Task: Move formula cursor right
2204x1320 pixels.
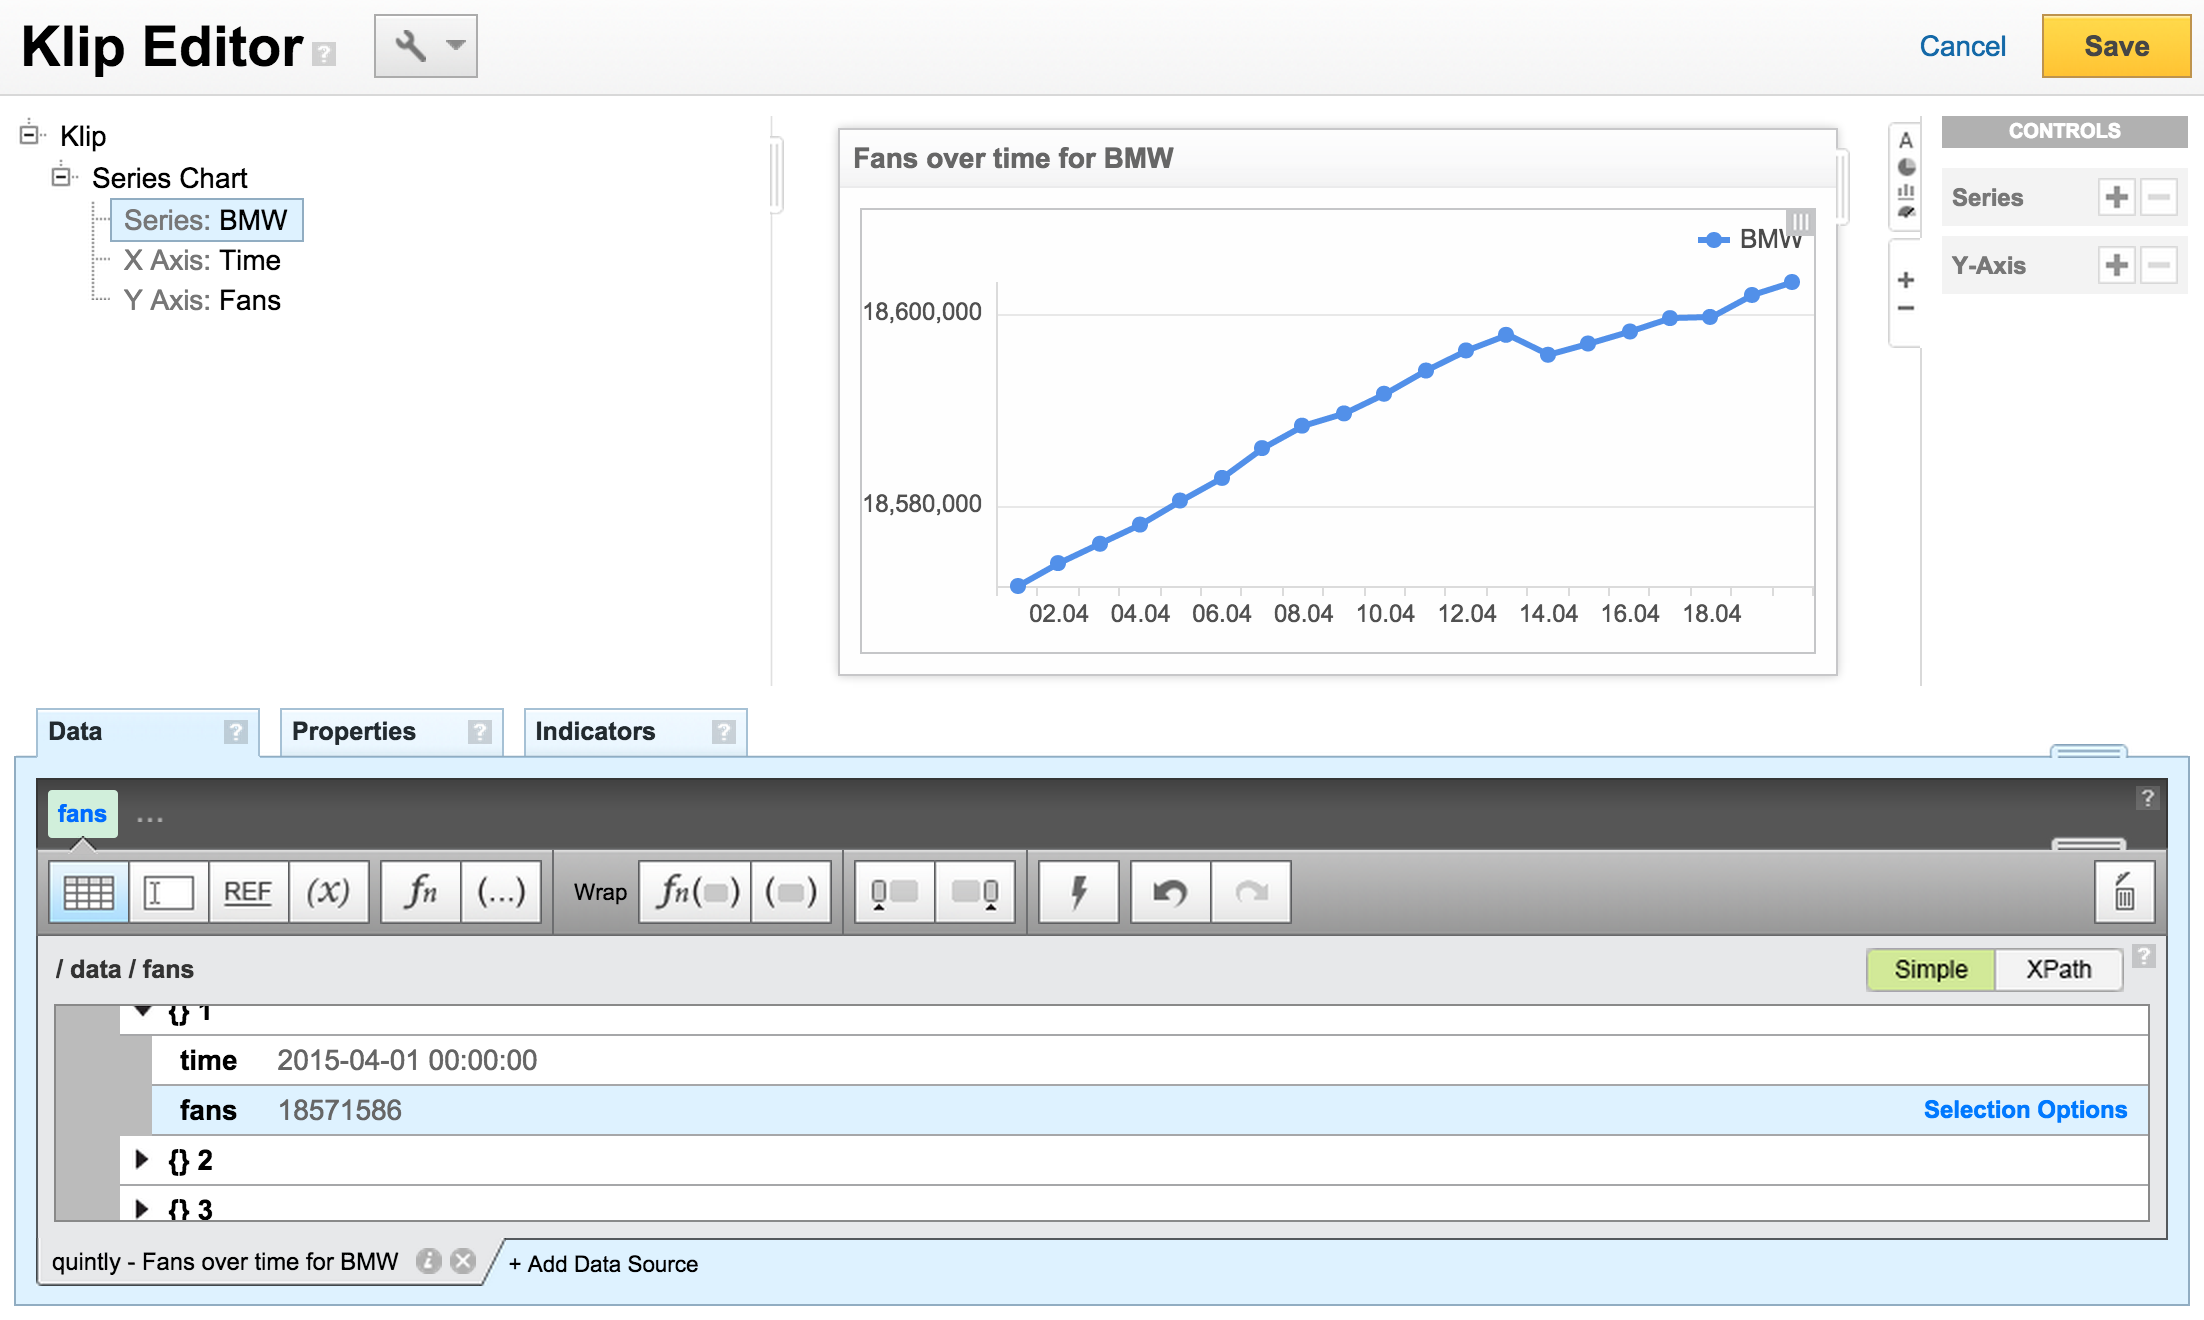Action: (x=974, y=892)
